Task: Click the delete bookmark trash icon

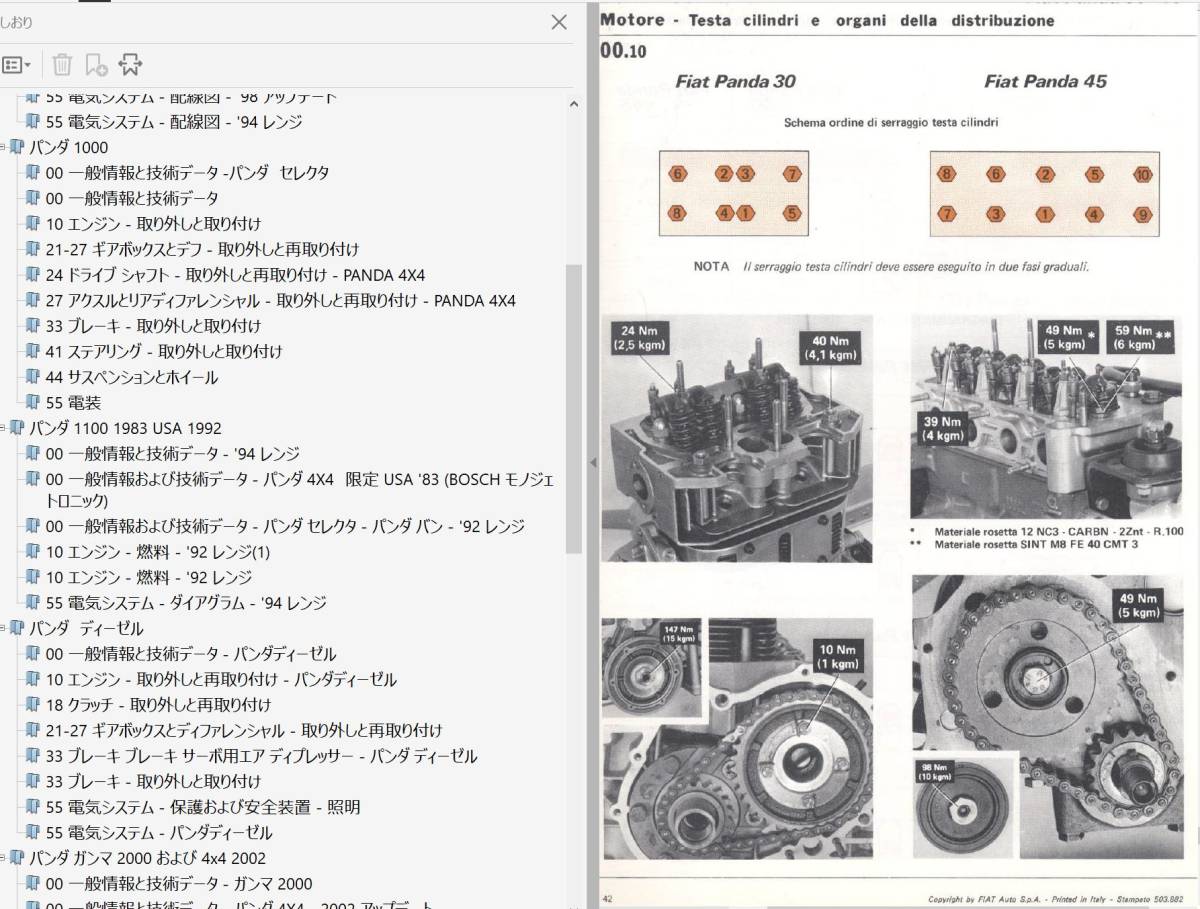Action: point(62,65)
